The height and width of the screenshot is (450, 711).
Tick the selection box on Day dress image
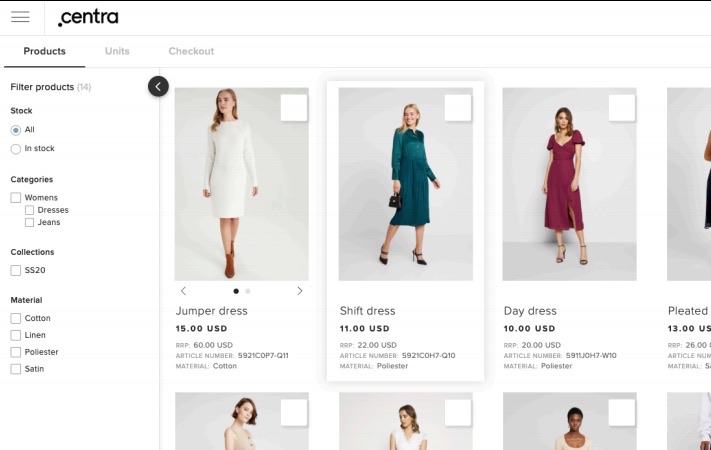click(x=622, y=108)
